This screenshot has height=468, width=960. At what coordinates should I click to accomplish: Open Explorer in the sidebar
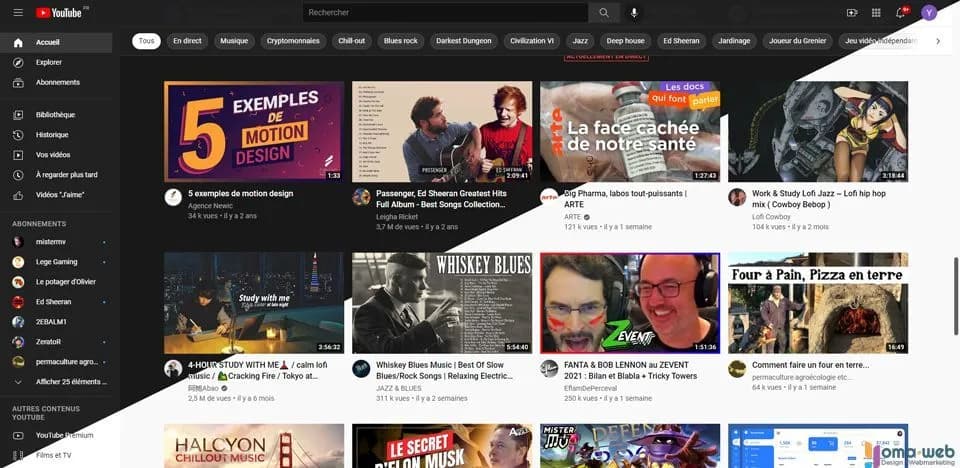pos(56,62)
